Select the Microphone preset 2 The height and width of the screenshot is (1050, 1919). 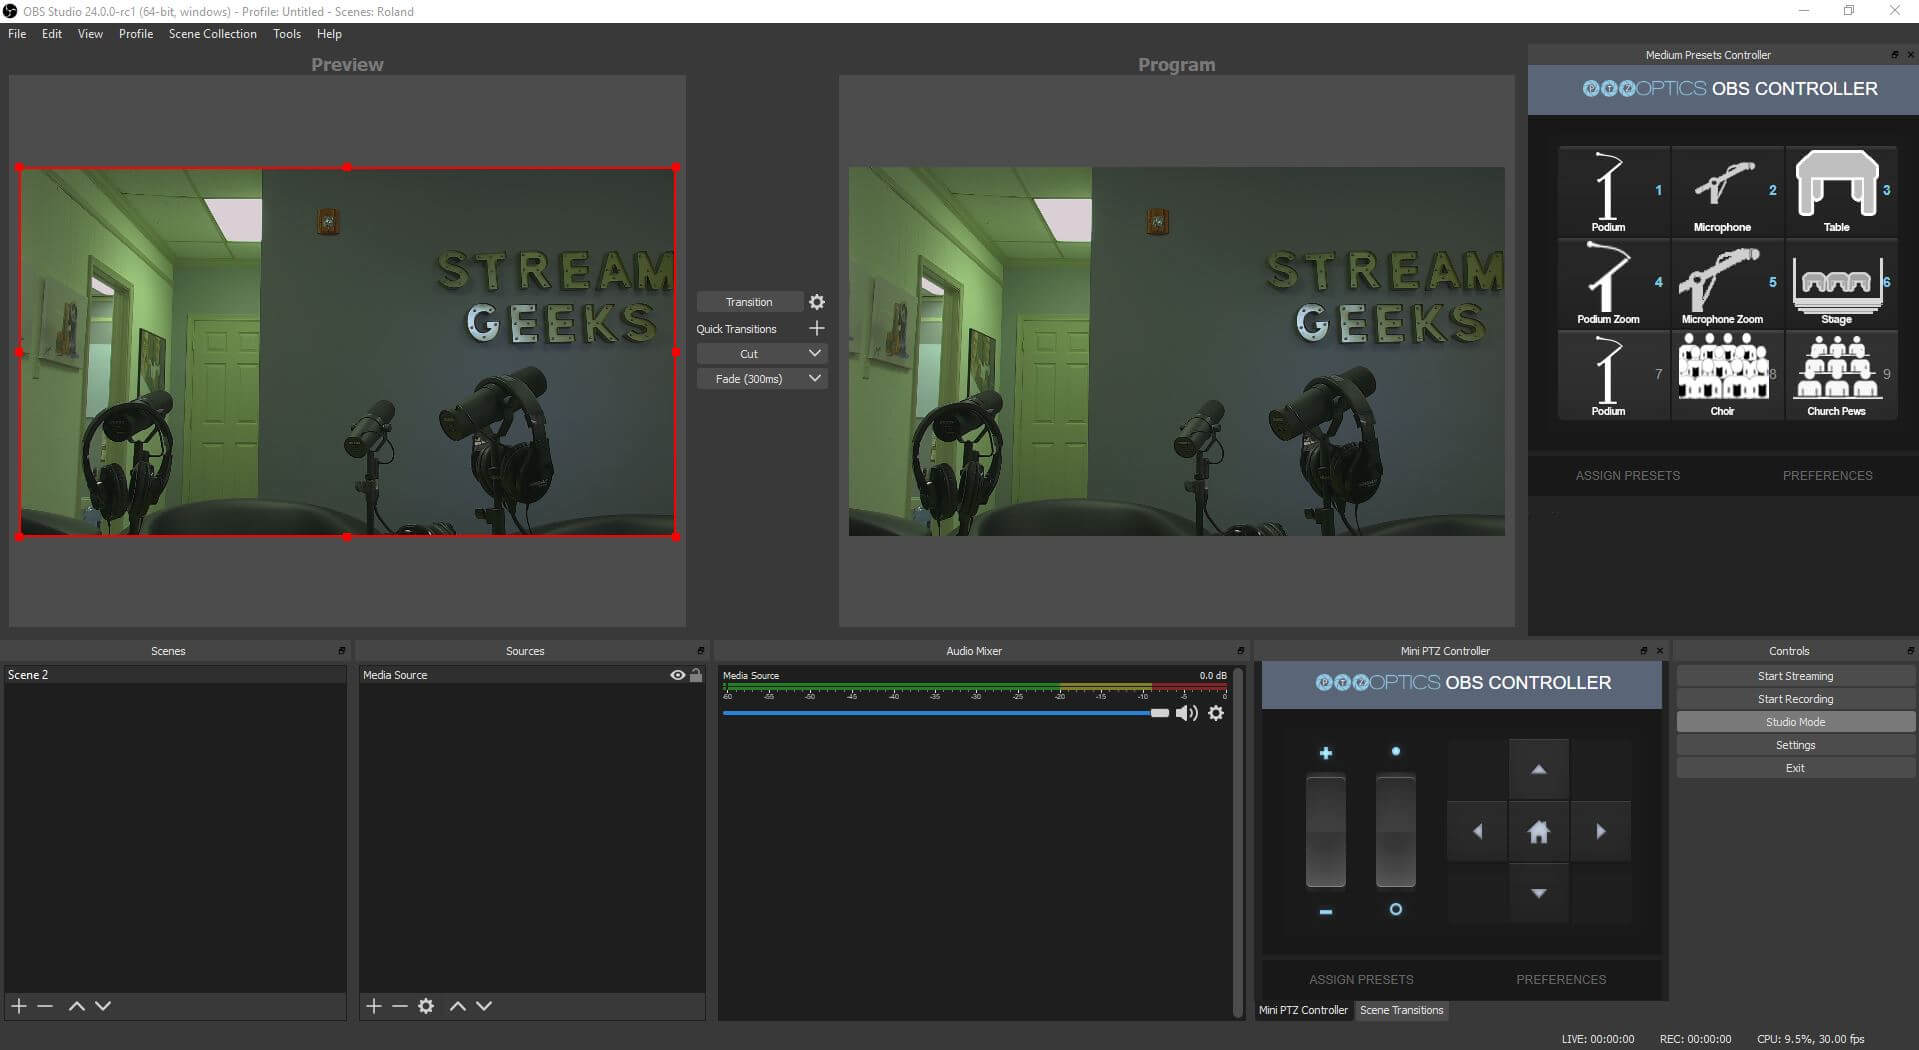pos(1727,191)
